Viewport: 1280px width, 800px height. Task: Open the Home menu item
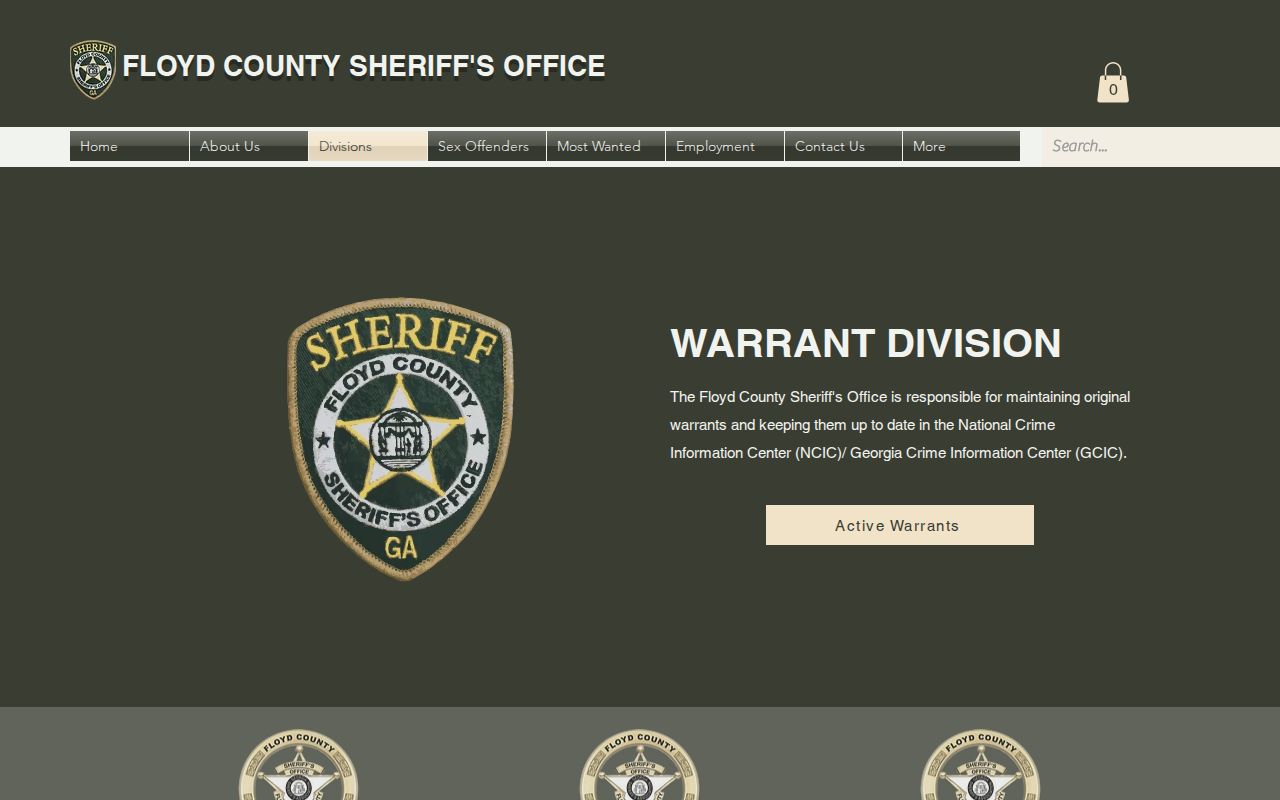(x=129, y=146)
